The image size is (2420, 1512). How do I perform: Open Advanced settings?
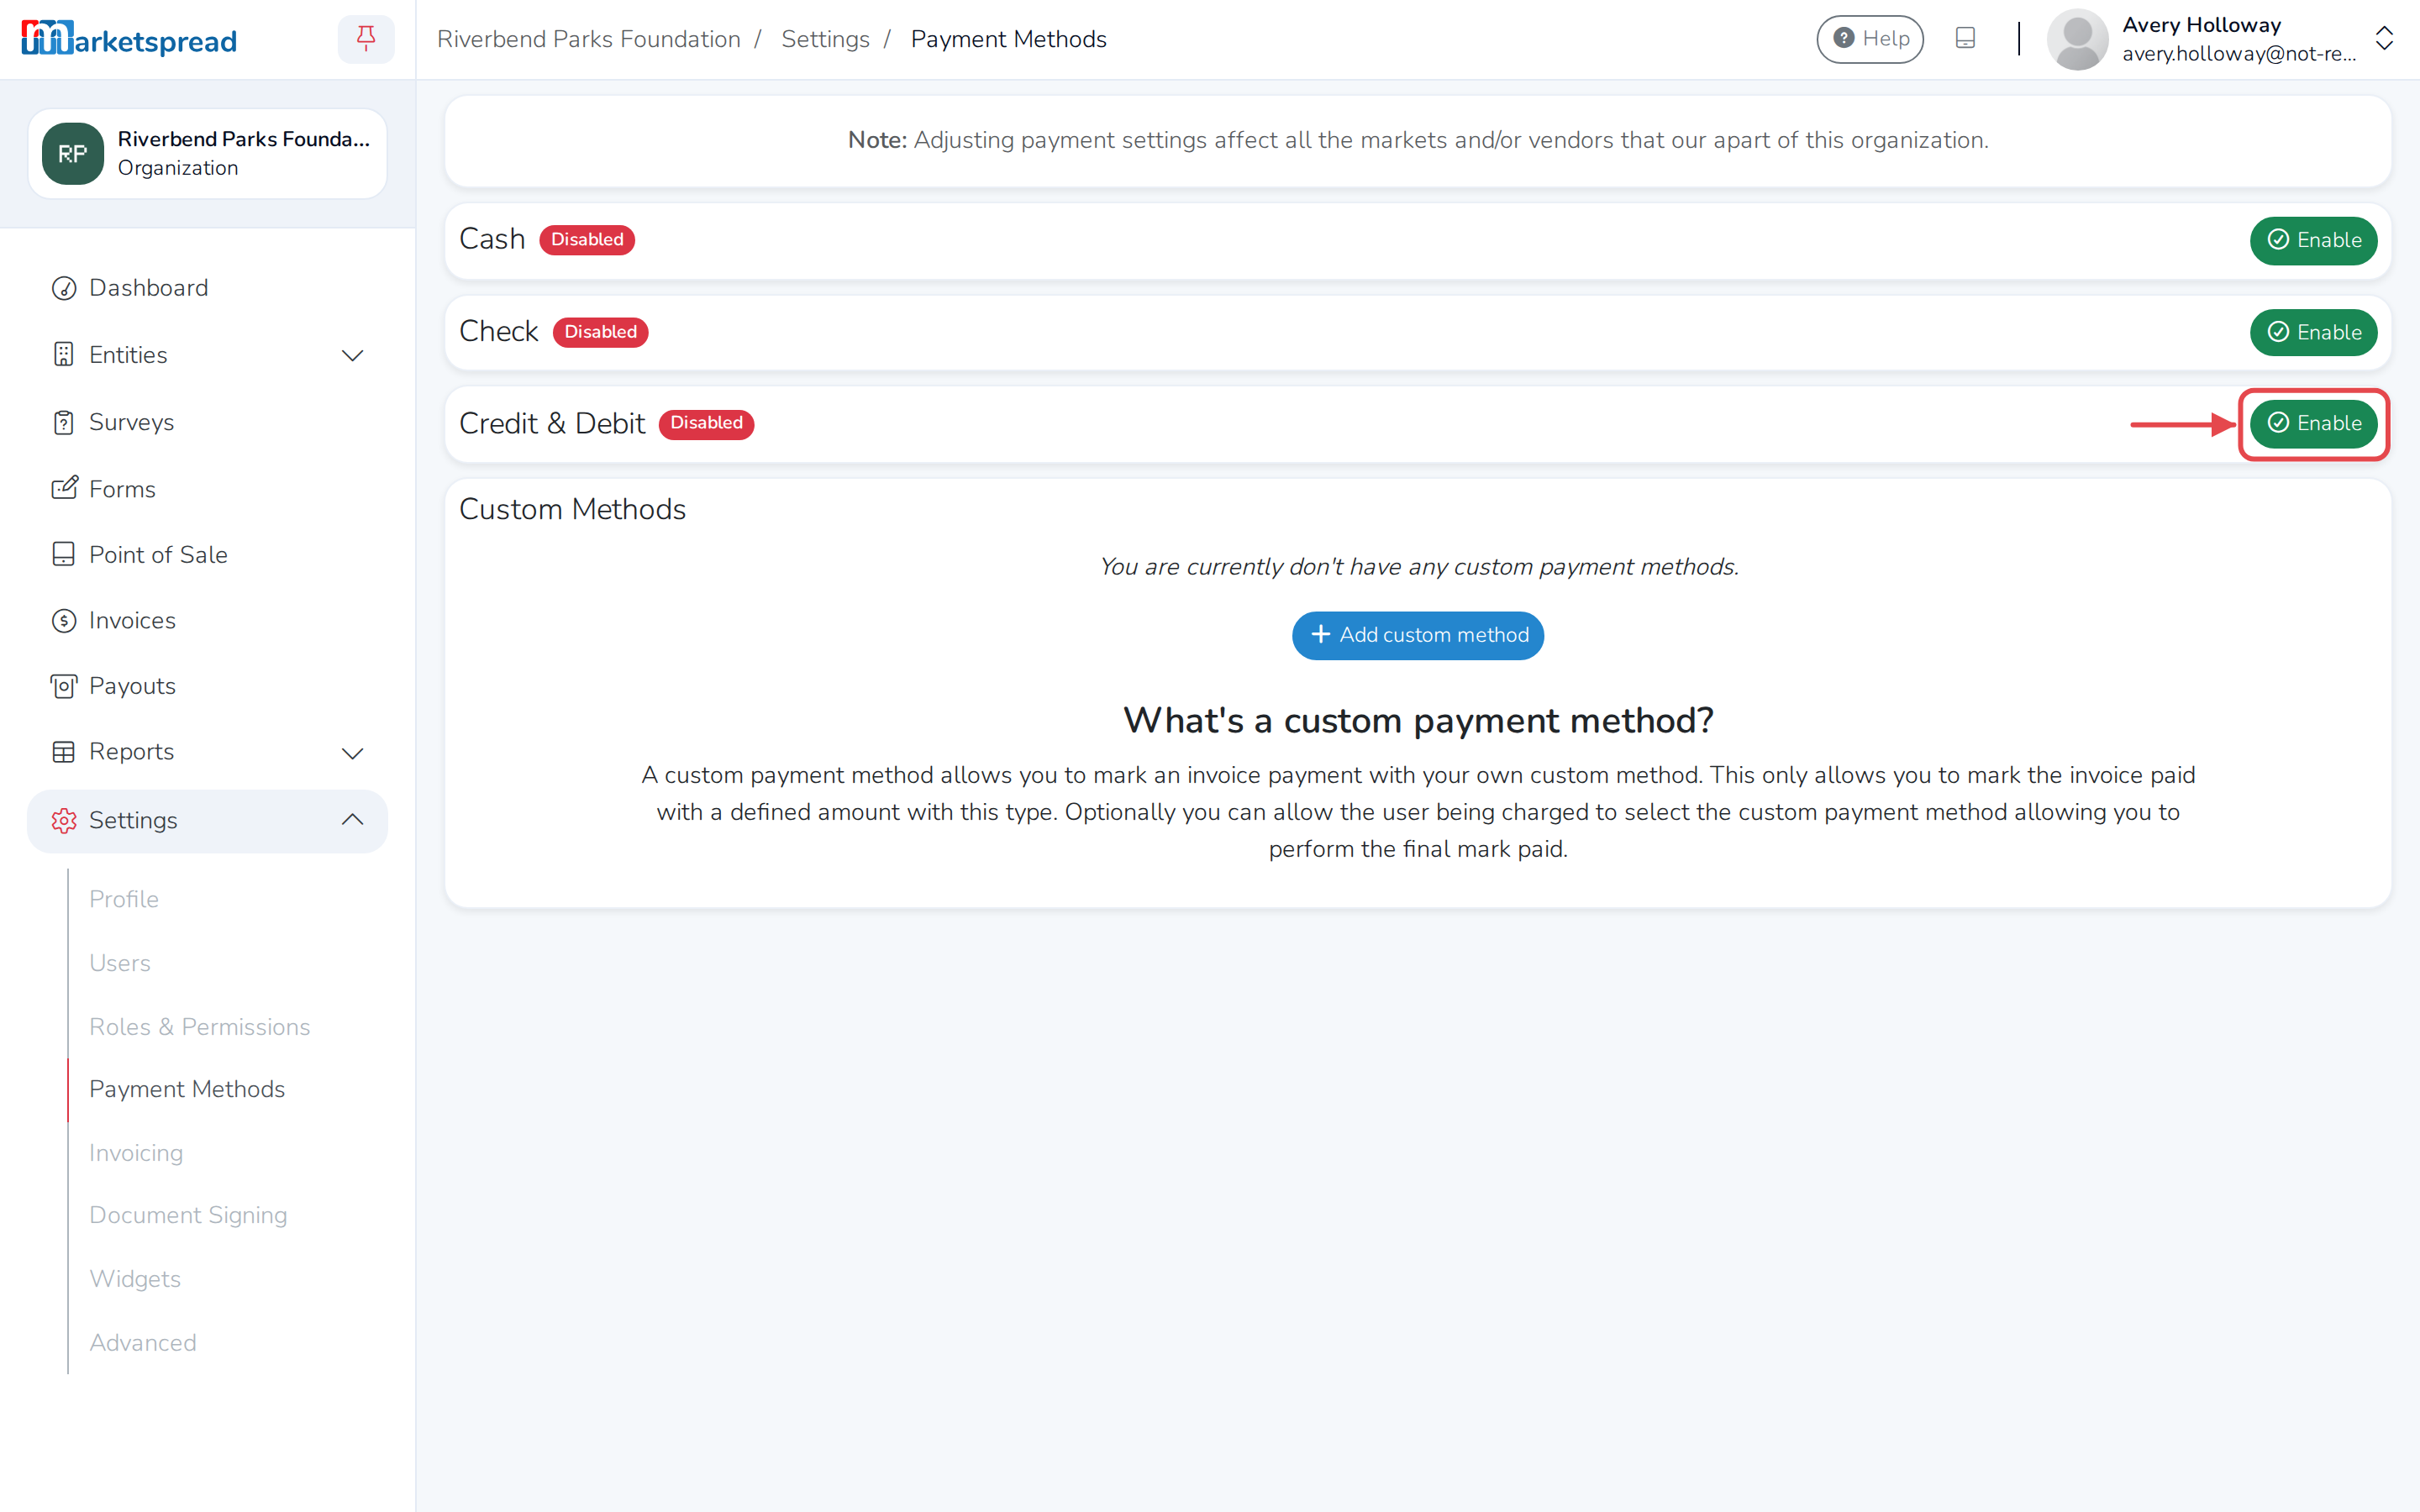click(143, 1343)
